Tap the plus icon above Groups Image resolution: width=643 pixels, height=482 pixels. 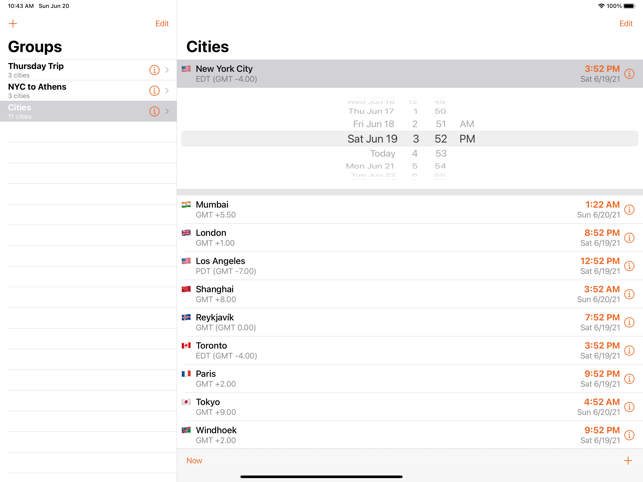[13, 24]
